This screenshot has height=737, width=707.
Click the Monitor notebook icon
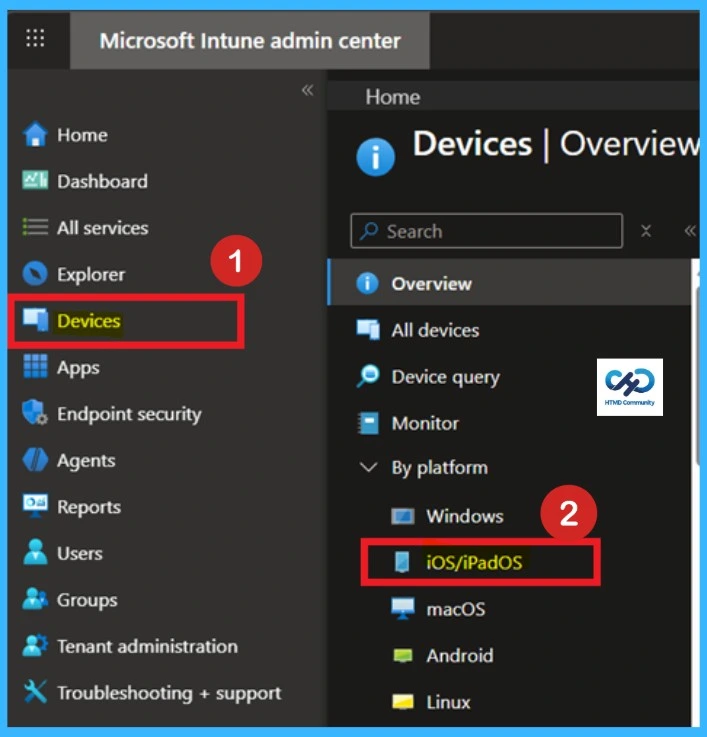pyautogui.click(x=368, y=423)
